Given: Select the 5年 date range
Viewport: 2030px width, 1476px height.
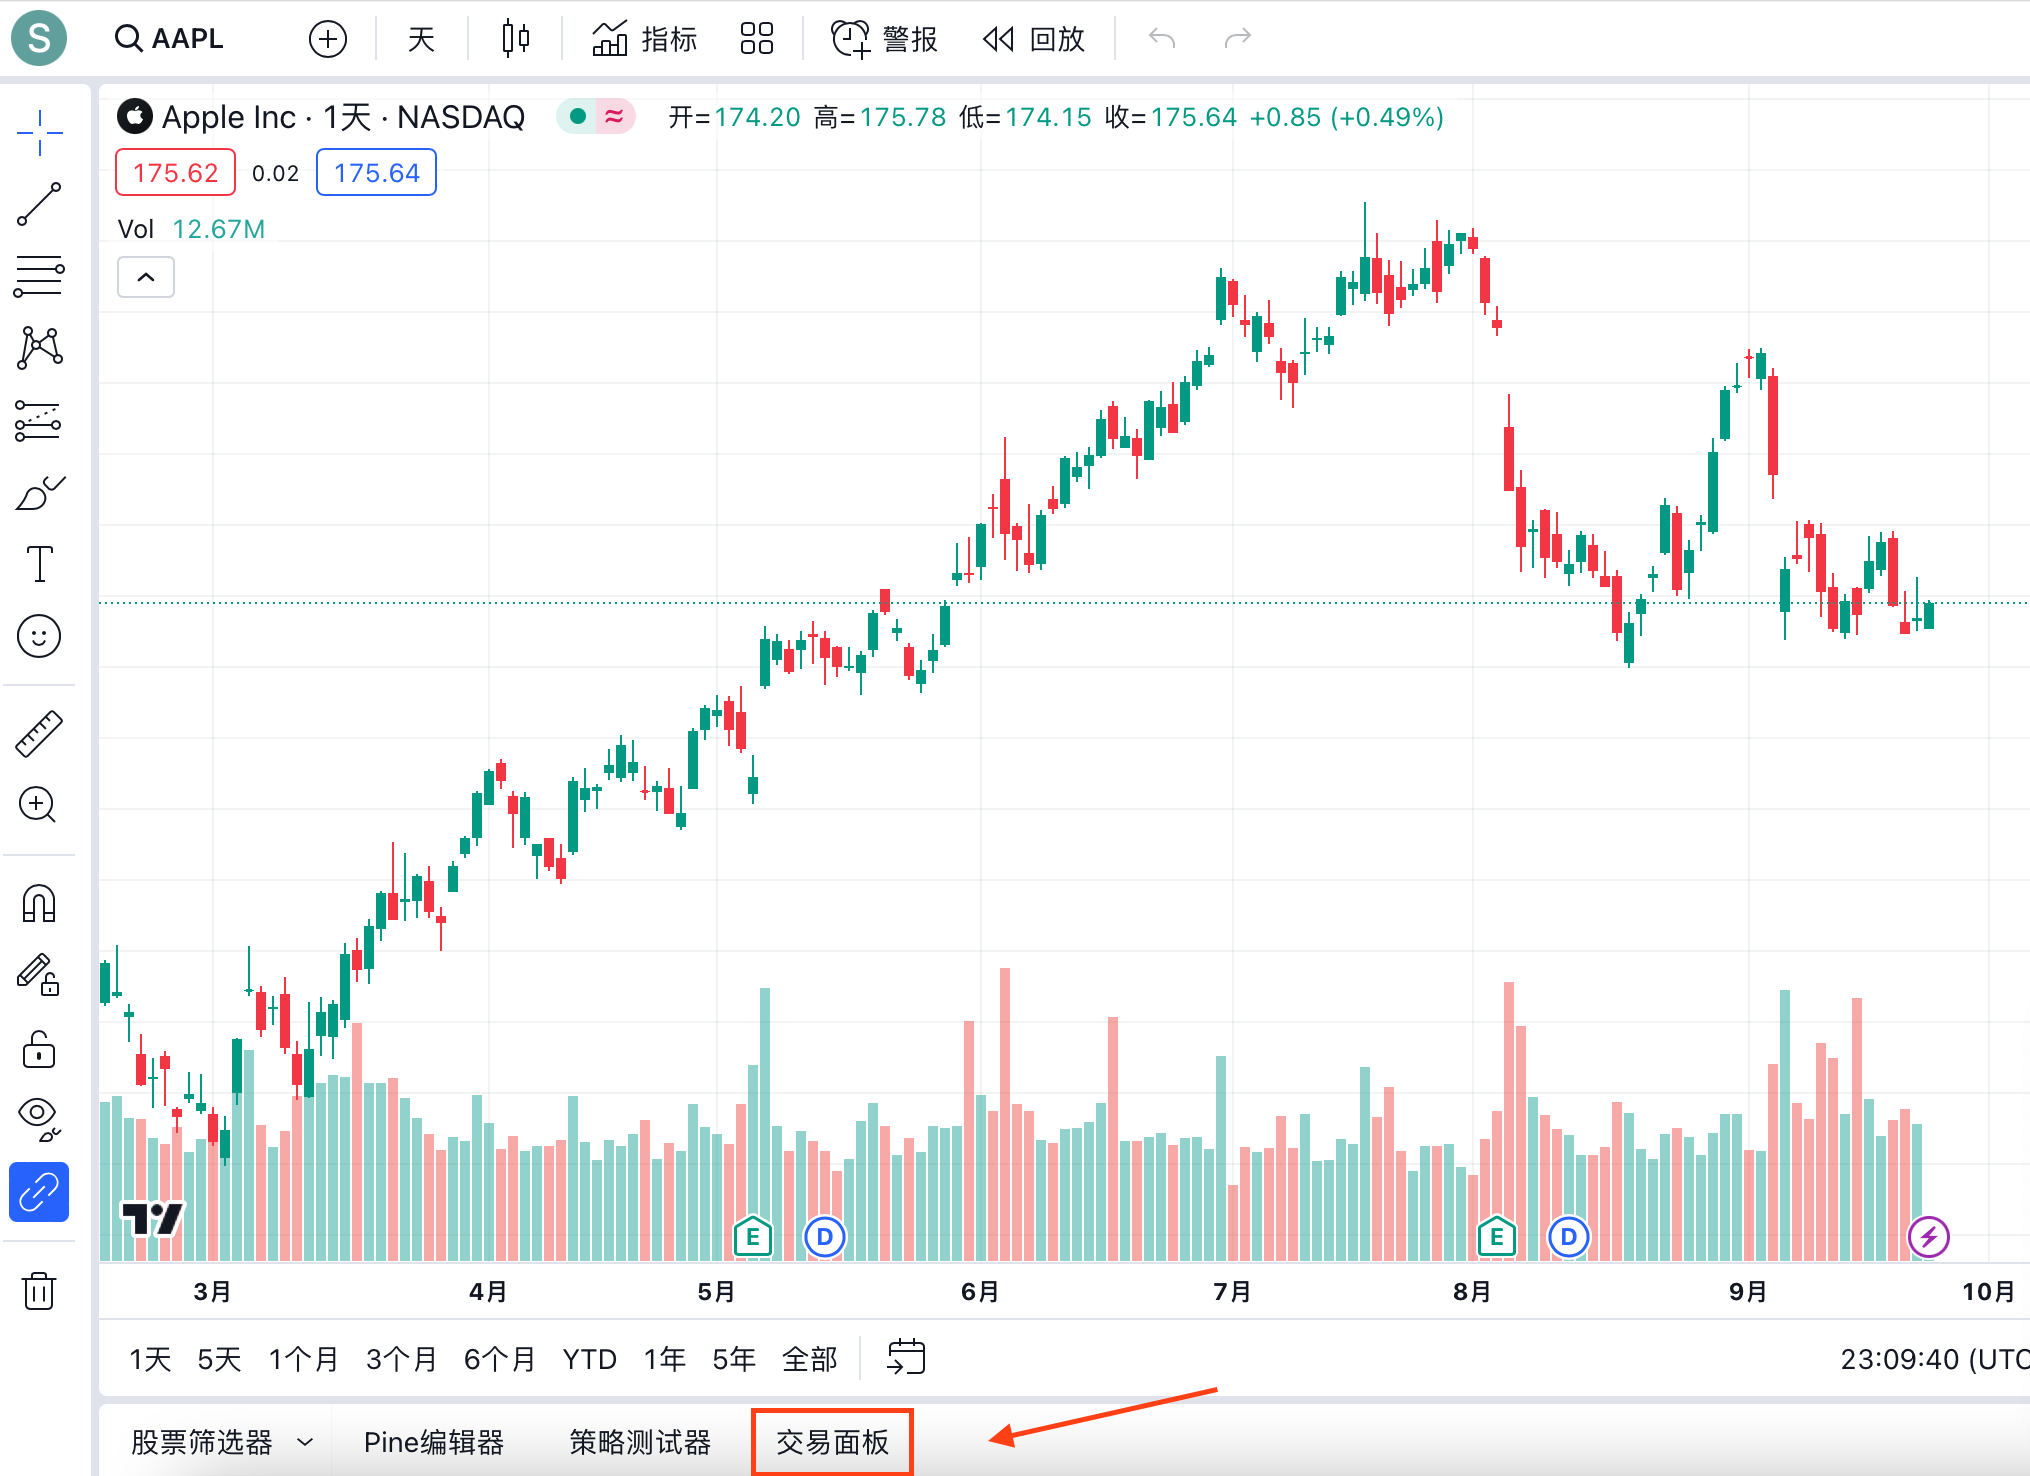Looking at the screenshot, I should pyautogui.click(x=733, y=1359).
